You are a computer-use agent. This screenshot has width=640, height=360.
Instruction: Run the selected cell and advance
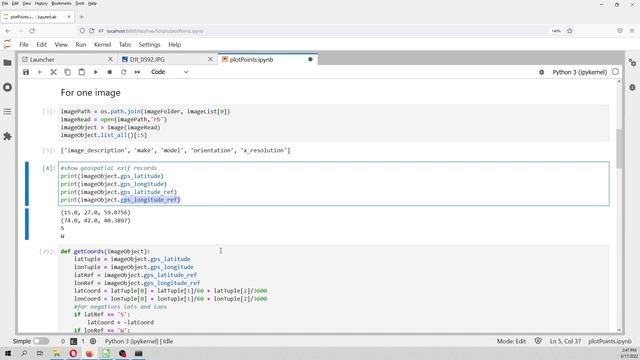[96, 72]
